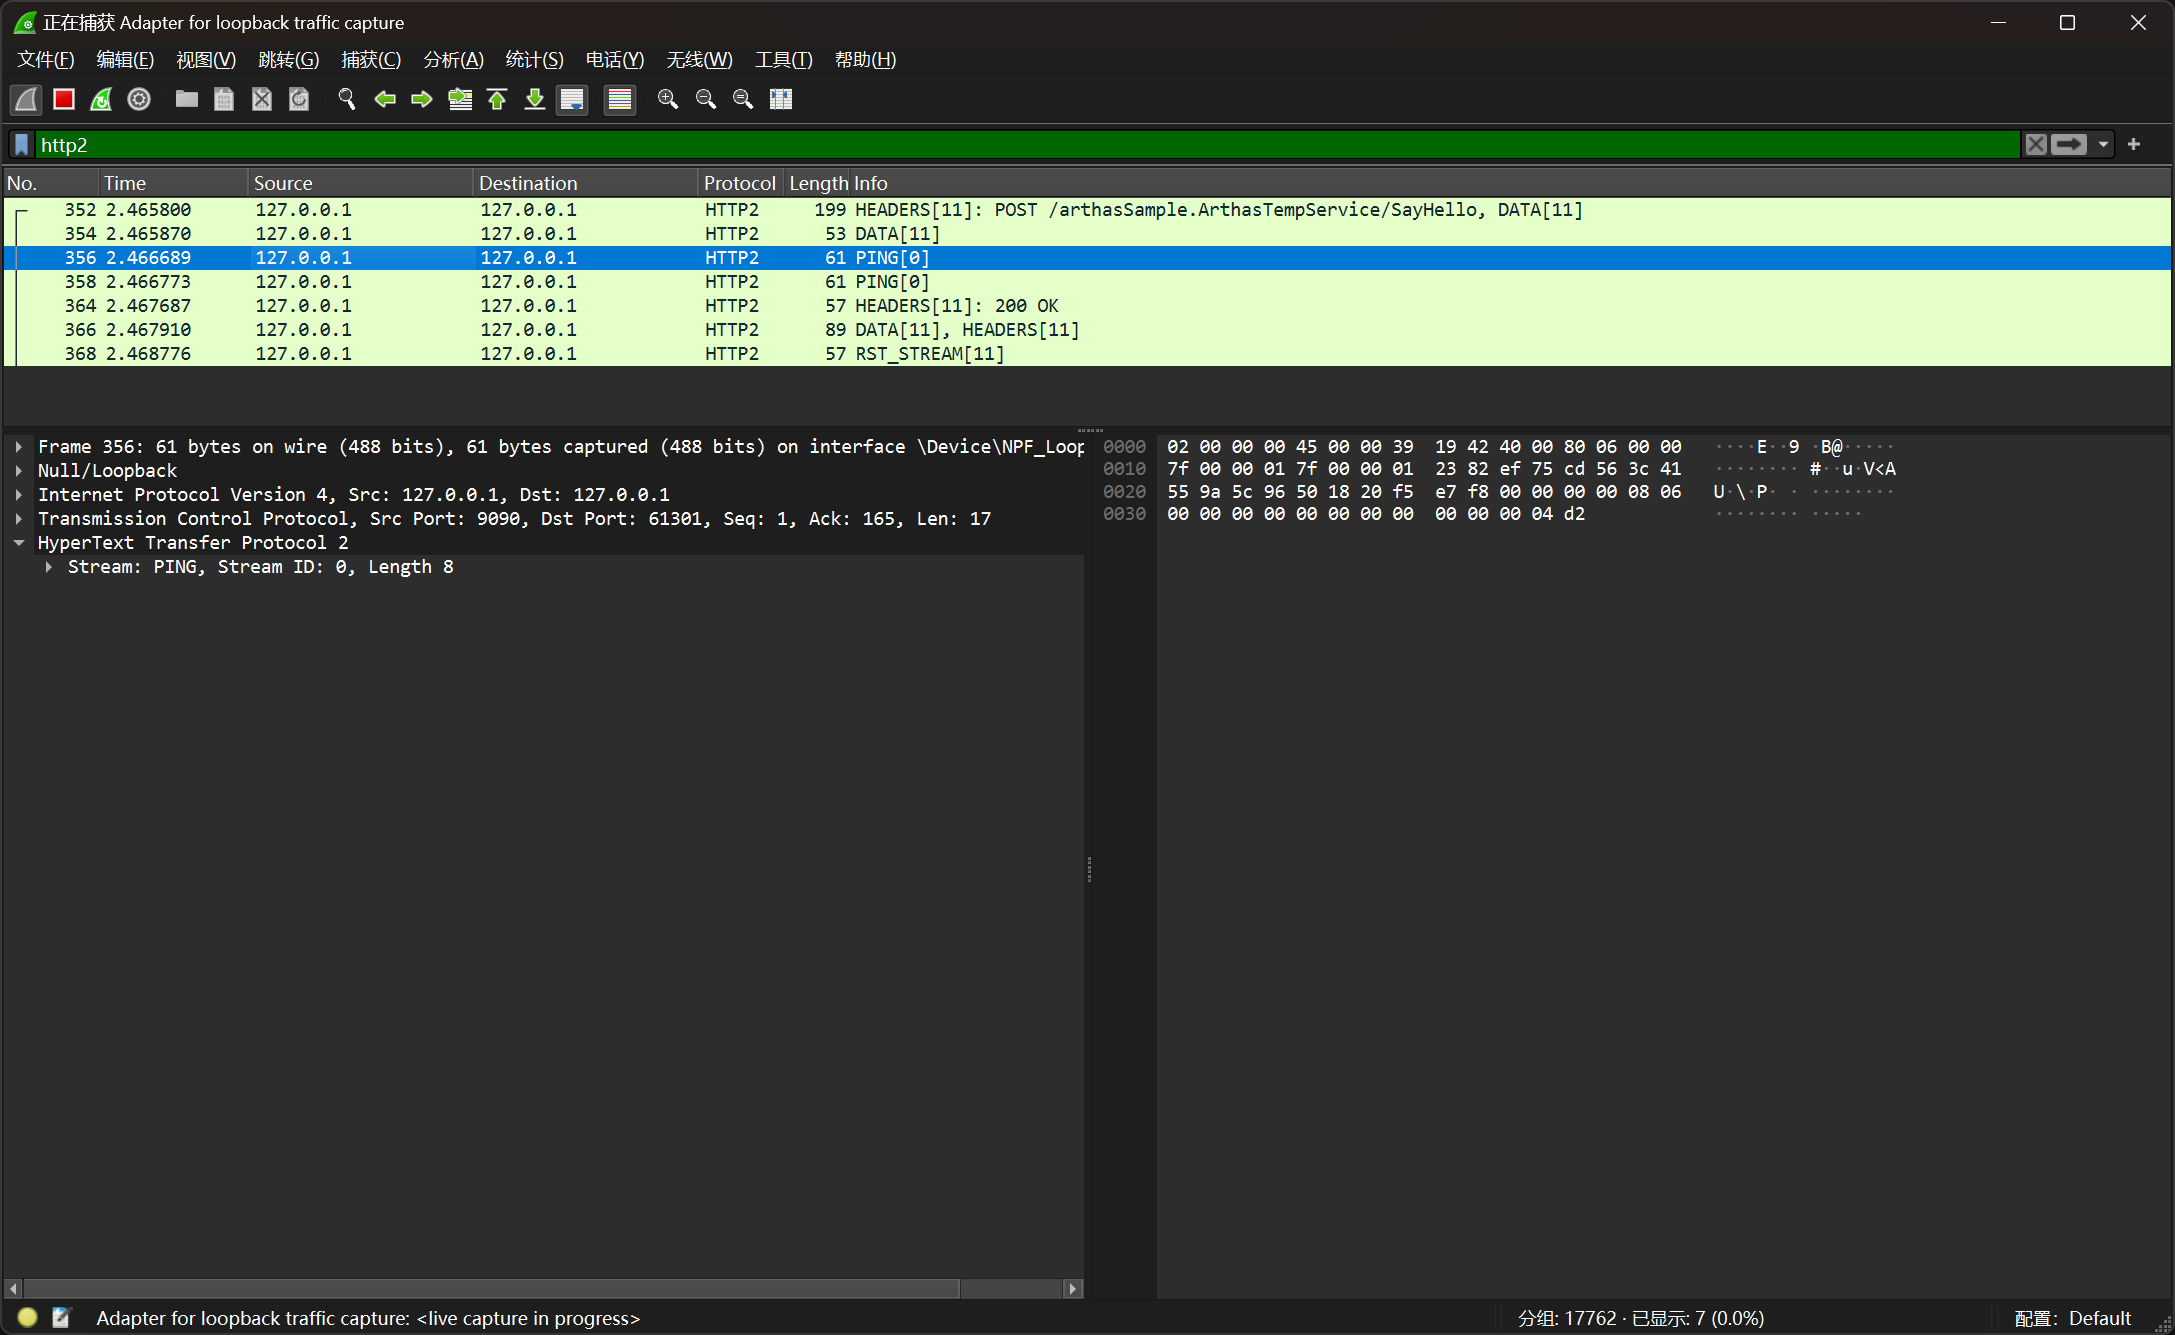
Task: Open the 统计(S) menu
Action: 534,60
